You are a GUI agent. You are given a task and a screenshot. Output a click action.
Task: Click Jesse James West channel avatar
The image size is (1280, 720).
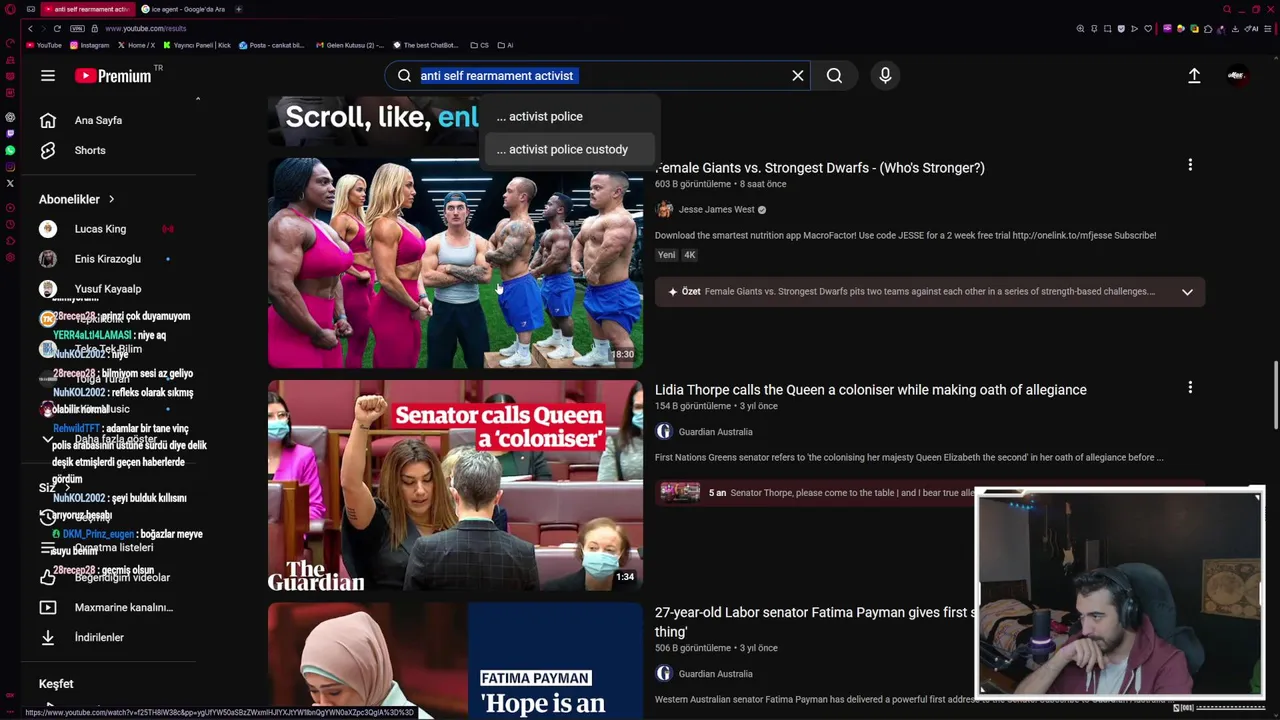click(664, 210)
